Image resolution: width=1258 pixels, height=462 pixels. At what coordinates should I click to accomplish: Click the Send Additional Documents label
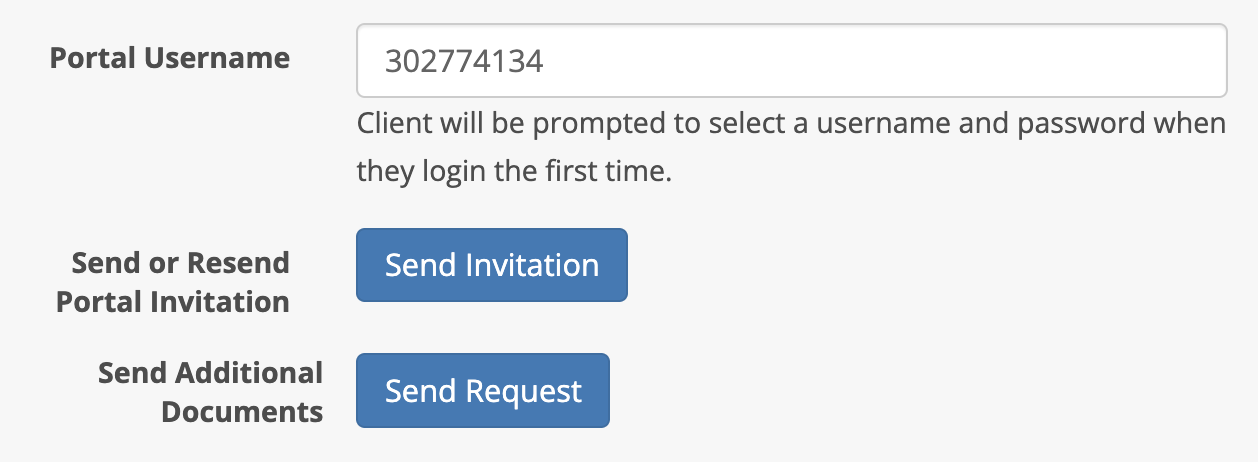pyautogui.click(x=211, y=392)
